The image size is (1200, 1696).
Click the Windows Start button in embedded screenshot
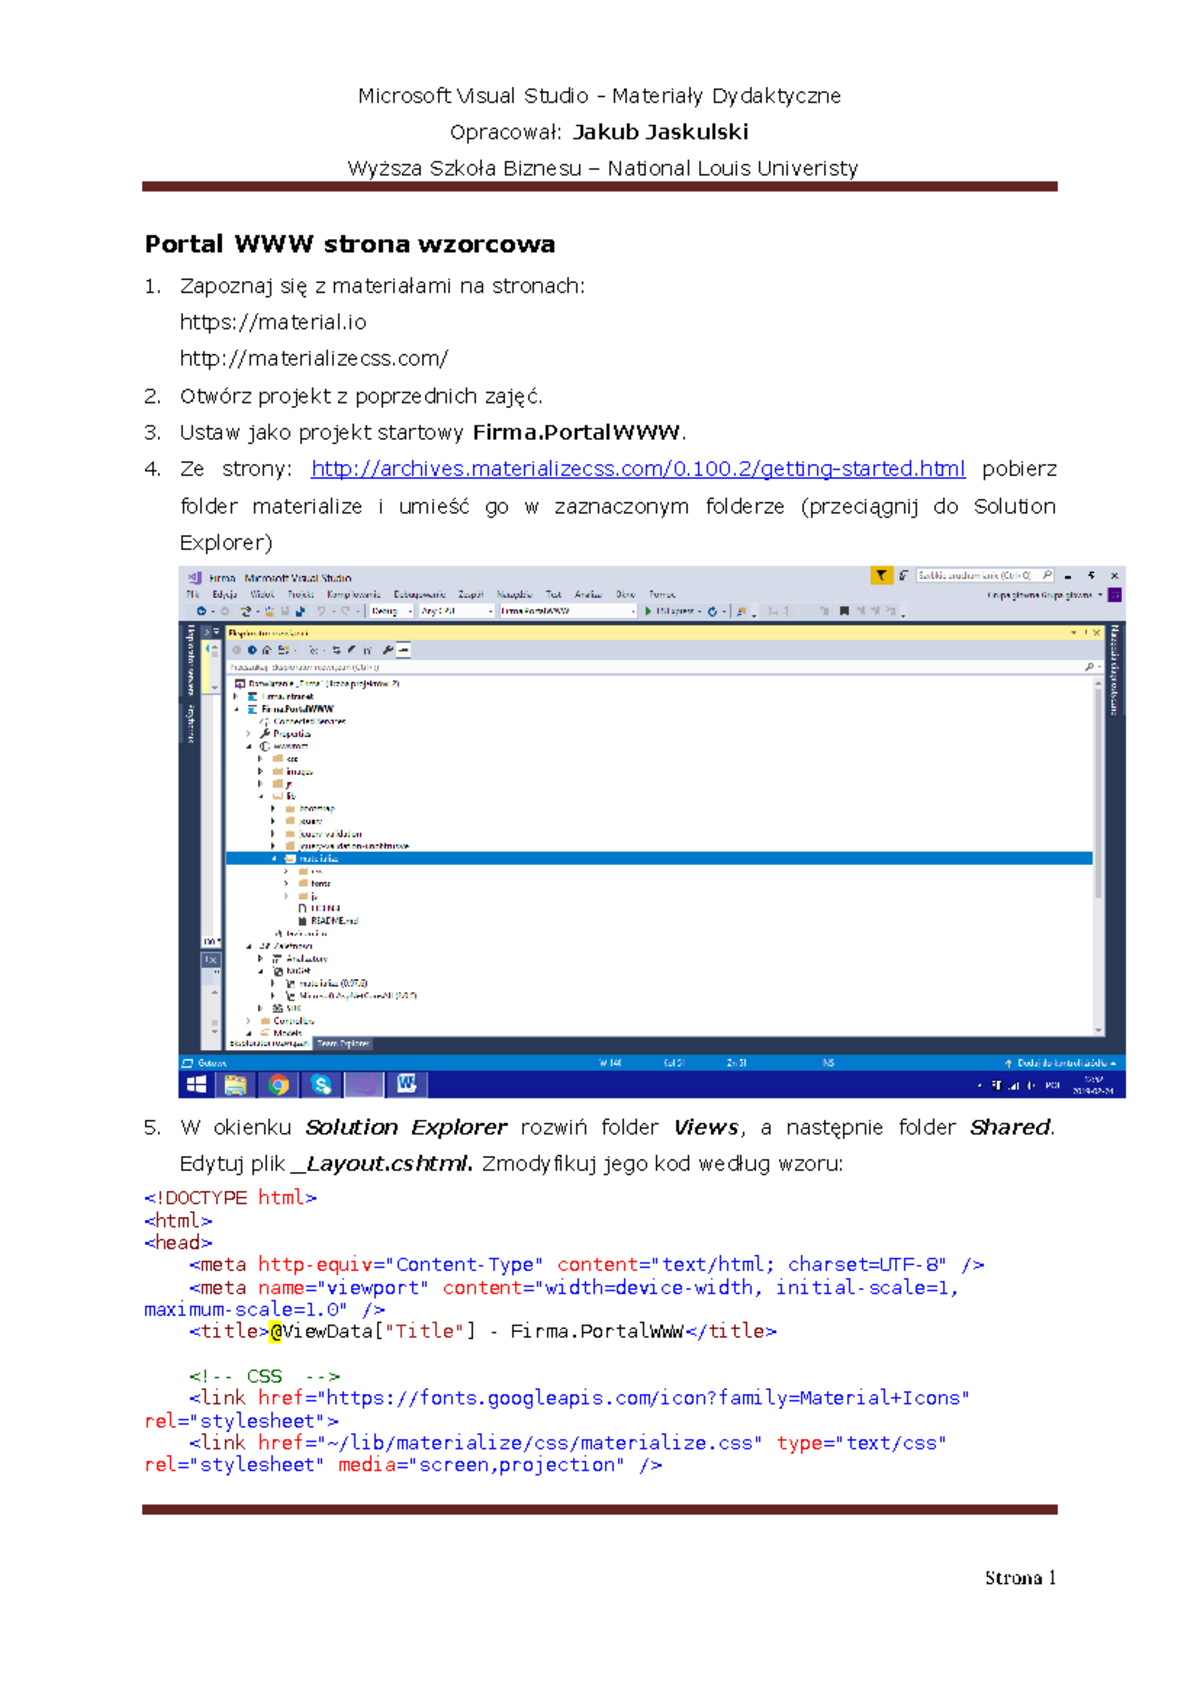tap(197, 1084)
